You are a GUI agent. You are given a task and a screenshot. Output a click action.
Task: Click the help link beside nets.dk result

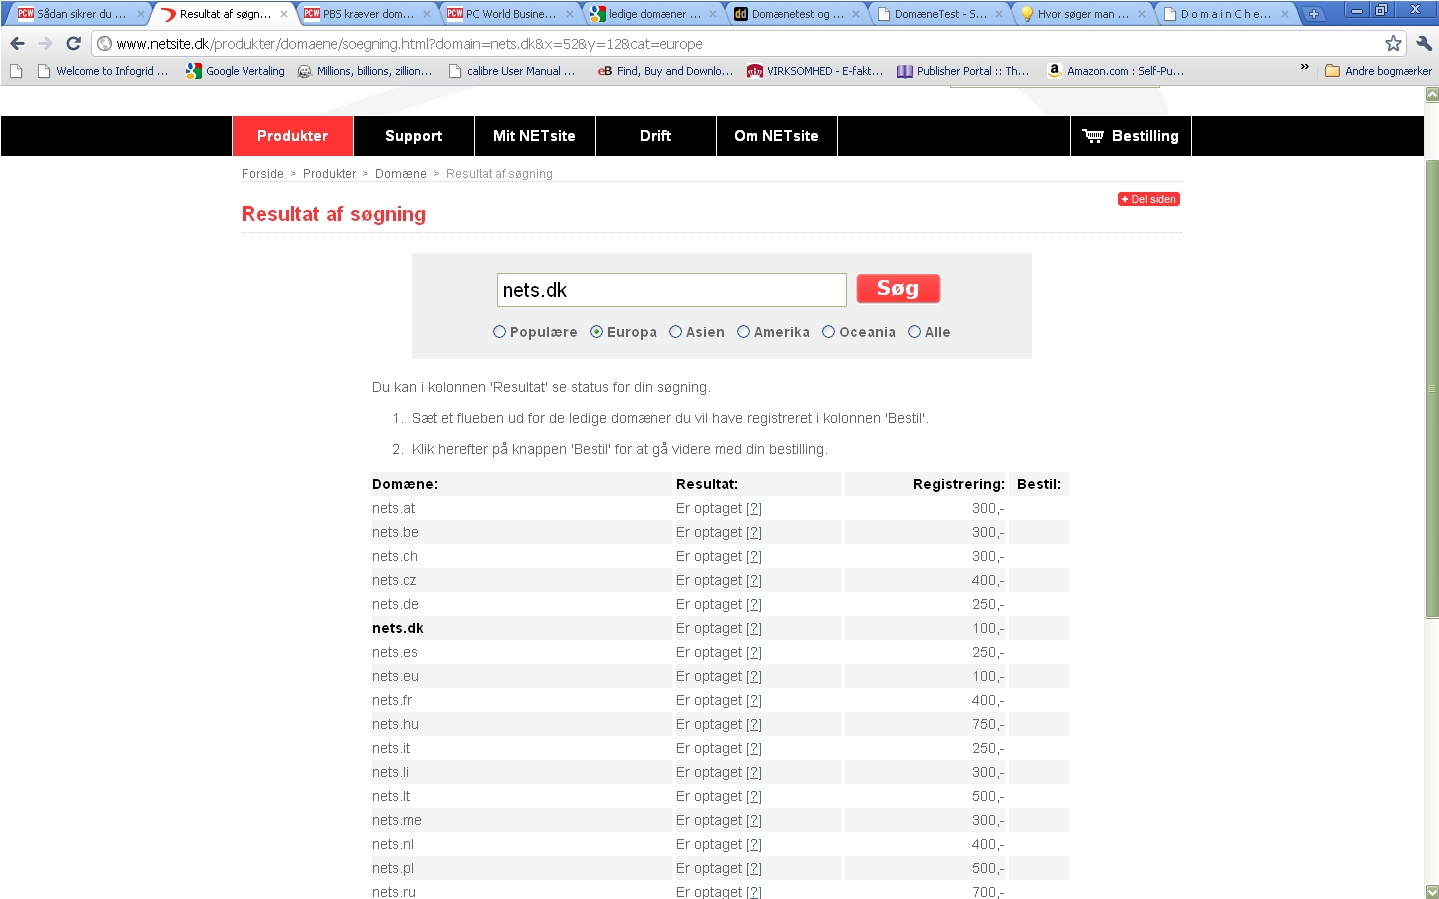(x=754, y=628)
